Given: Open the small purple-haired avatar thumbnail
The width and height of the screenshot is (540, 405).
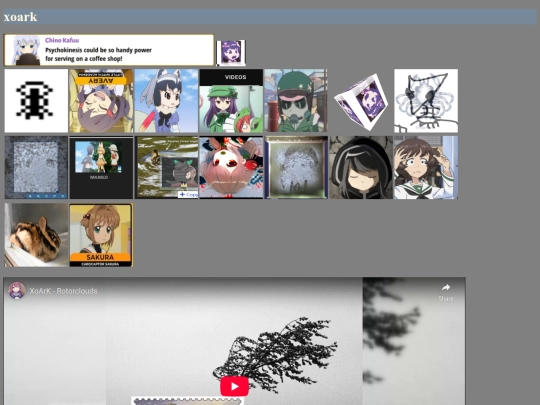Looking at the screenshot, I should pyautogui.click(x=231, y=52).
